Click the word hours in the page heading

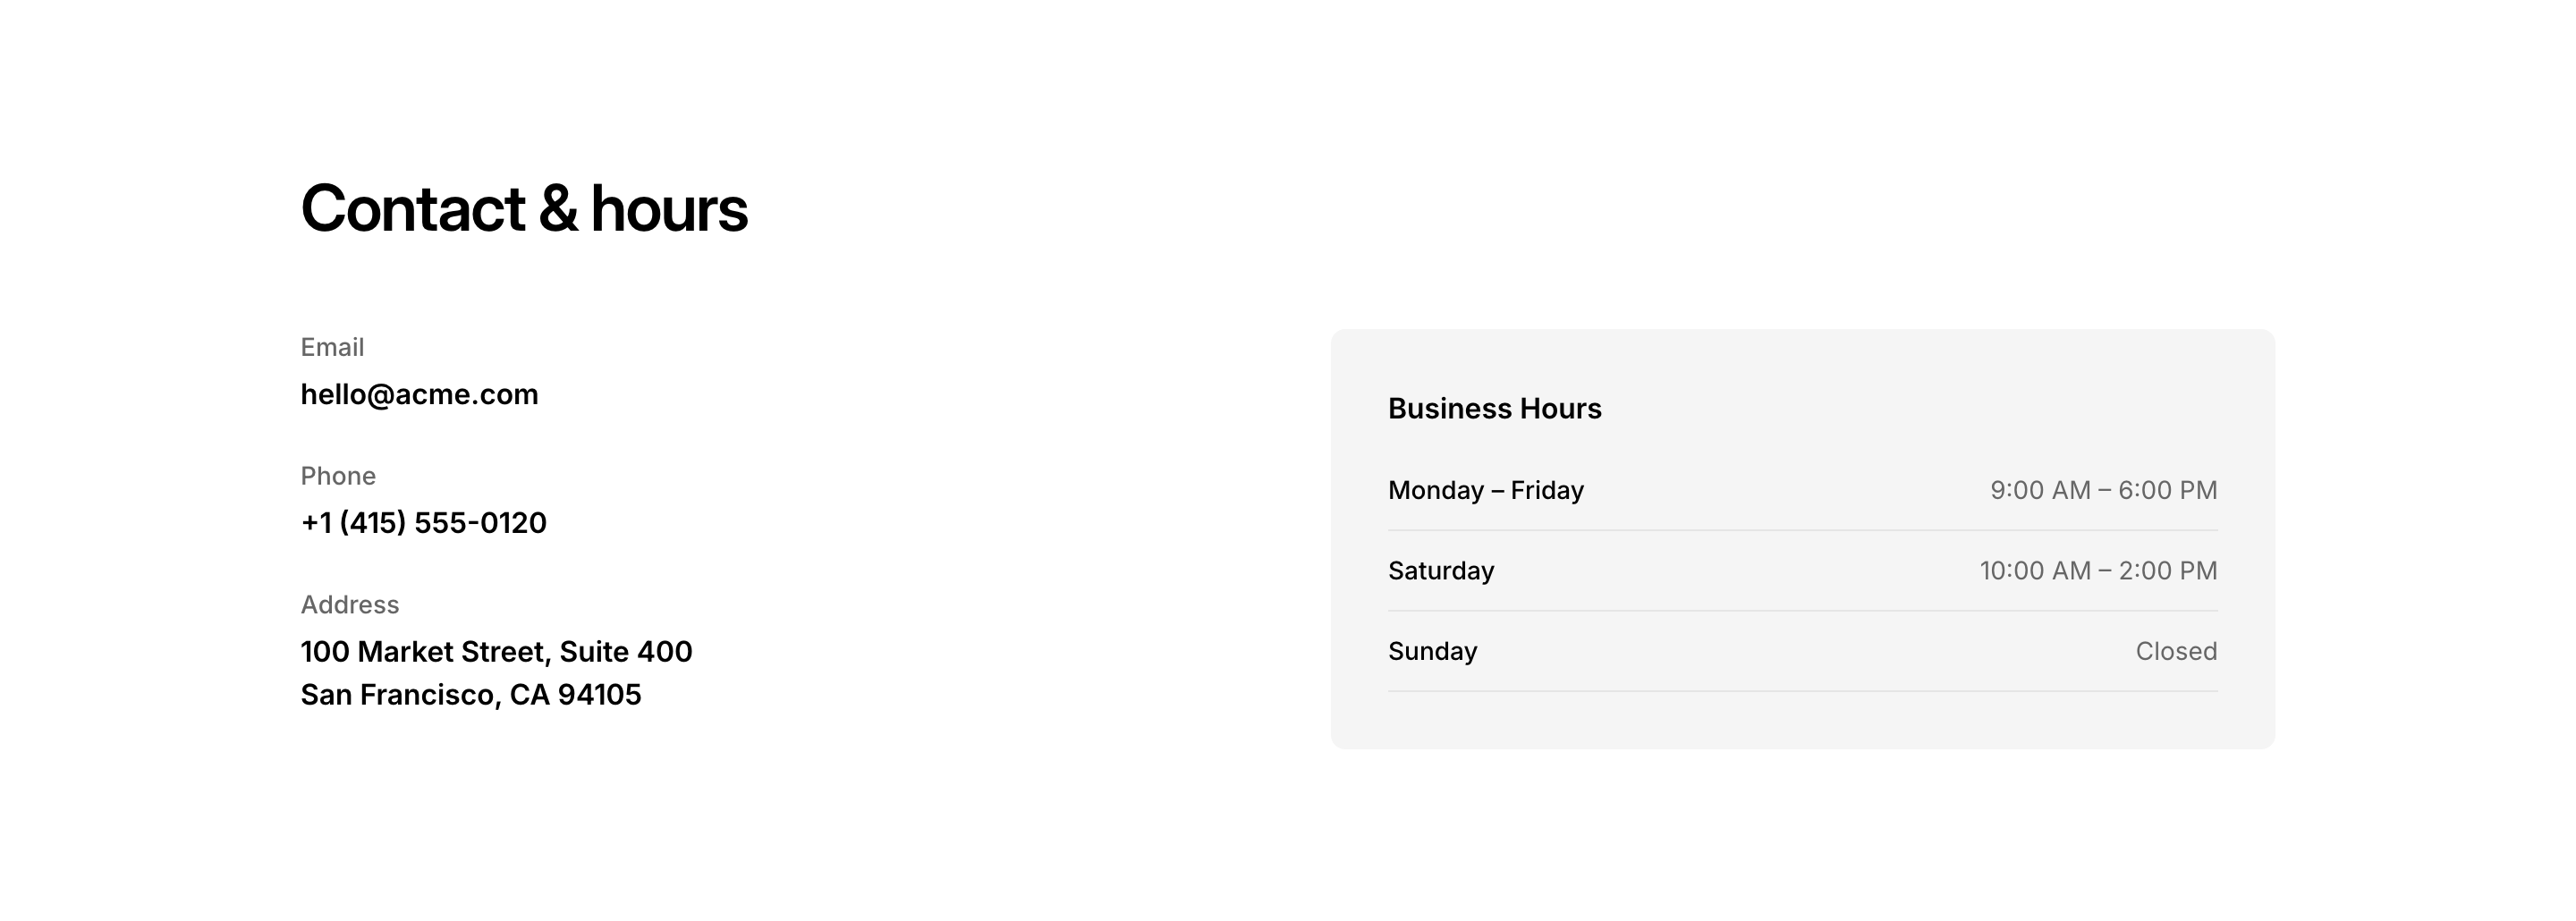tap(669, 209)
